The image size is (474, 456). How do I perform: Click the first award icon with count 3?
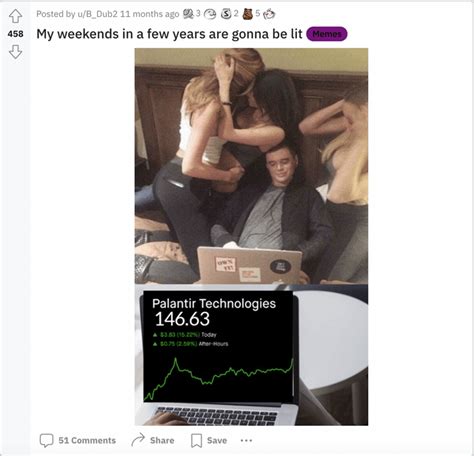[x=188, y=14]
